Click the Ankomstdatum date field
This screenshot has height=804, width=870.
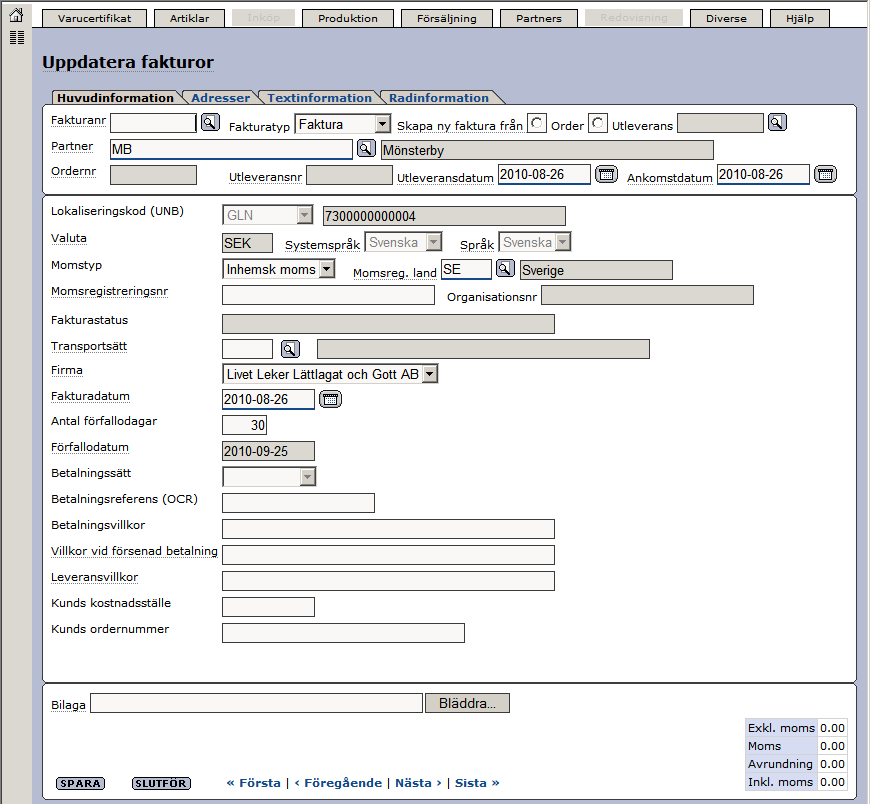(x=763, y=174)
